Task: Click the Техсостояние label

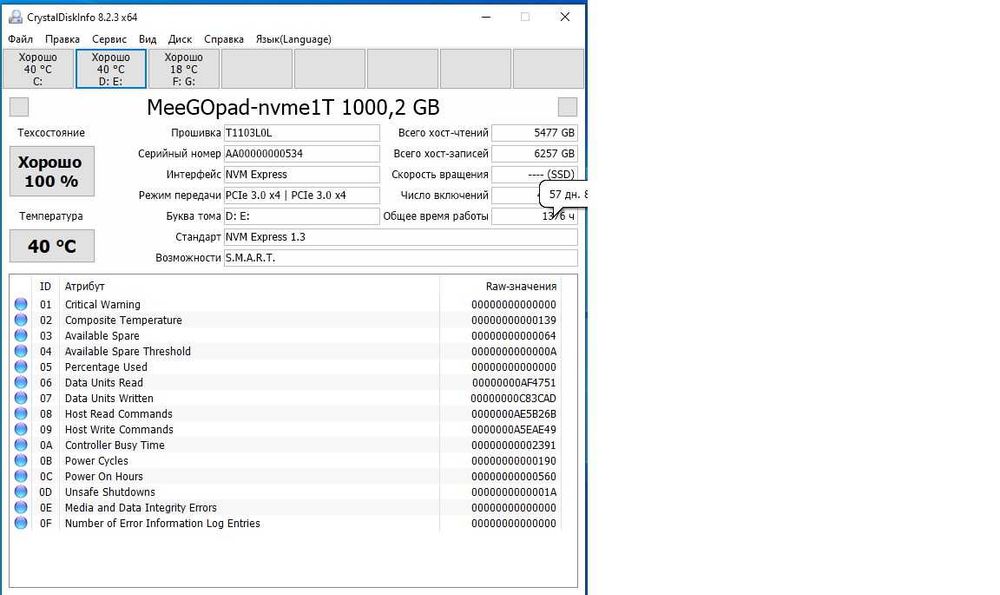Action: 51,133
